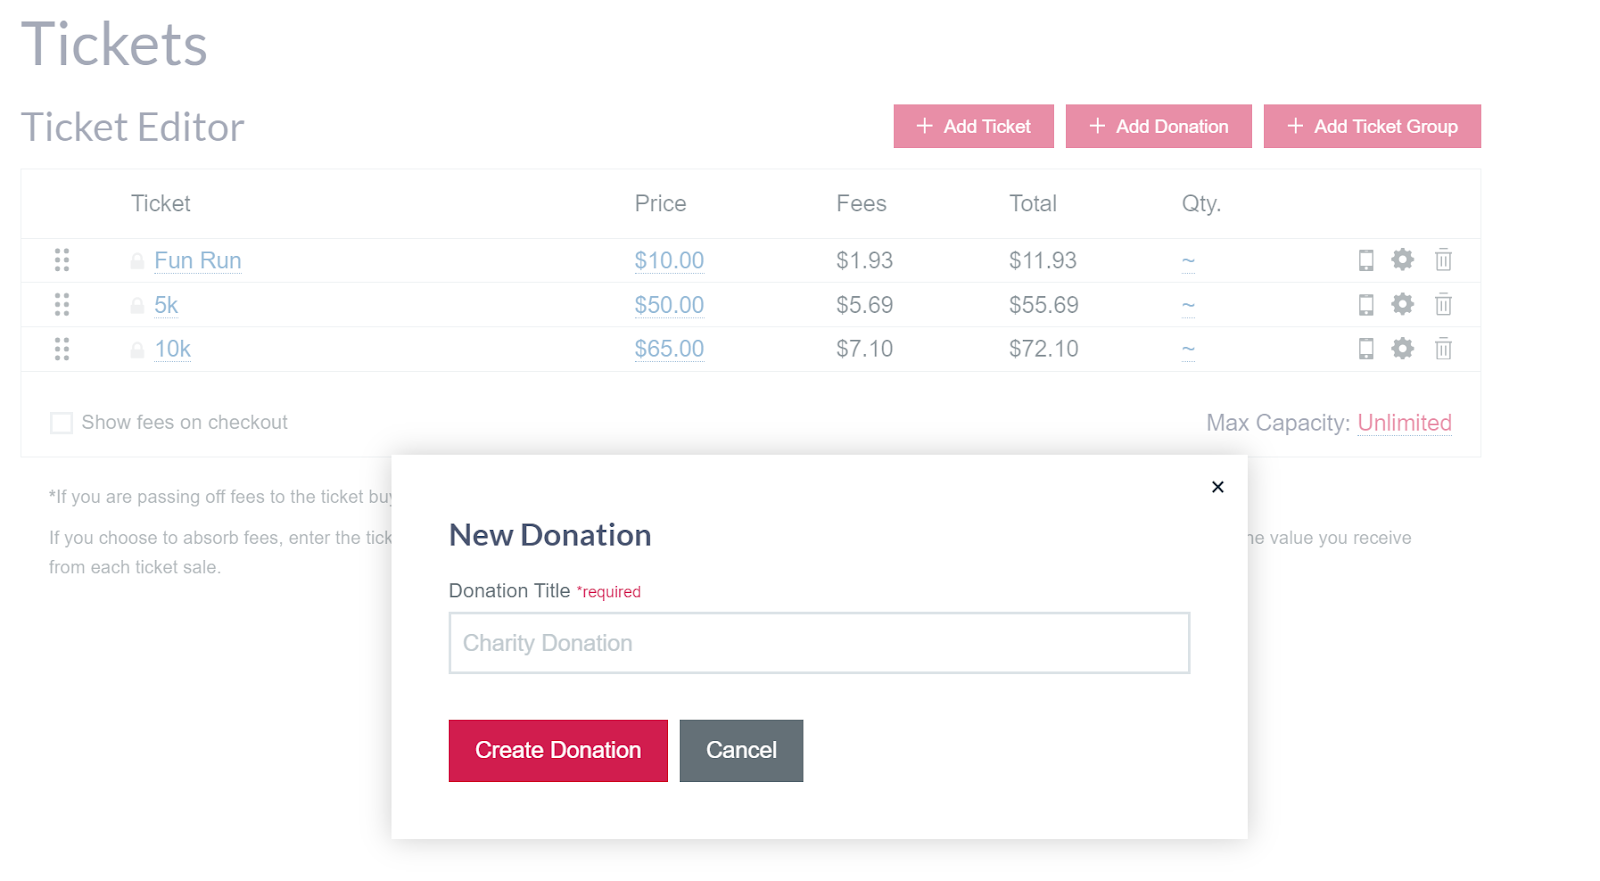Image resolution: width=1600 pixels, height=881 pixels.
Task: Focus the Donation Title input field
Action: coord(819,643)
